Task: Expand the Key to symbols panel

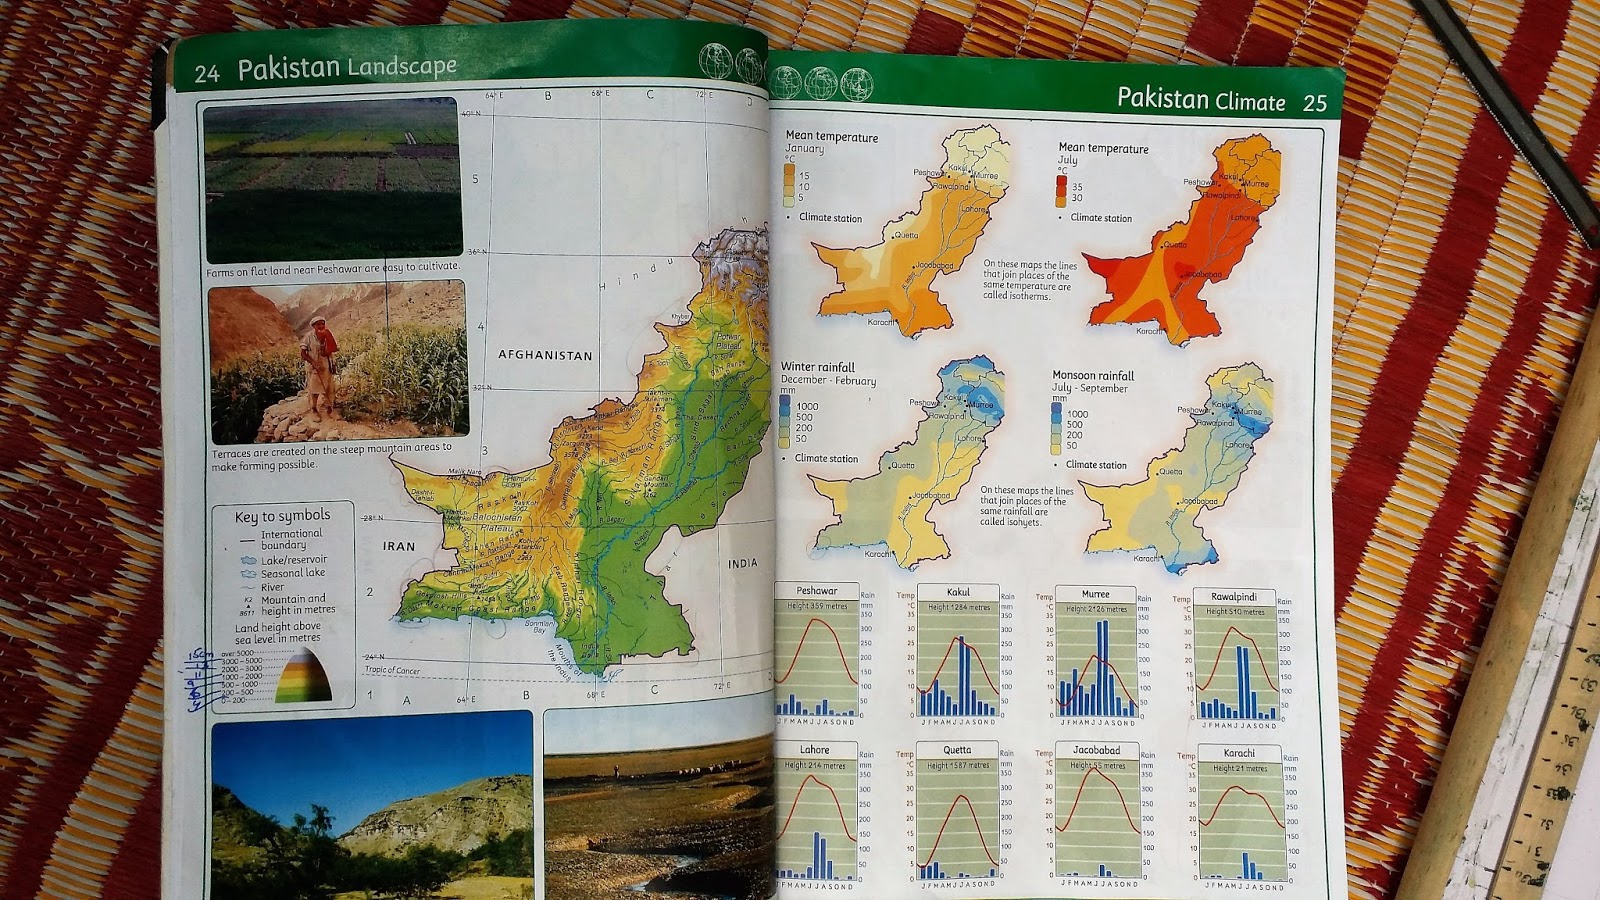Action: 283,518
